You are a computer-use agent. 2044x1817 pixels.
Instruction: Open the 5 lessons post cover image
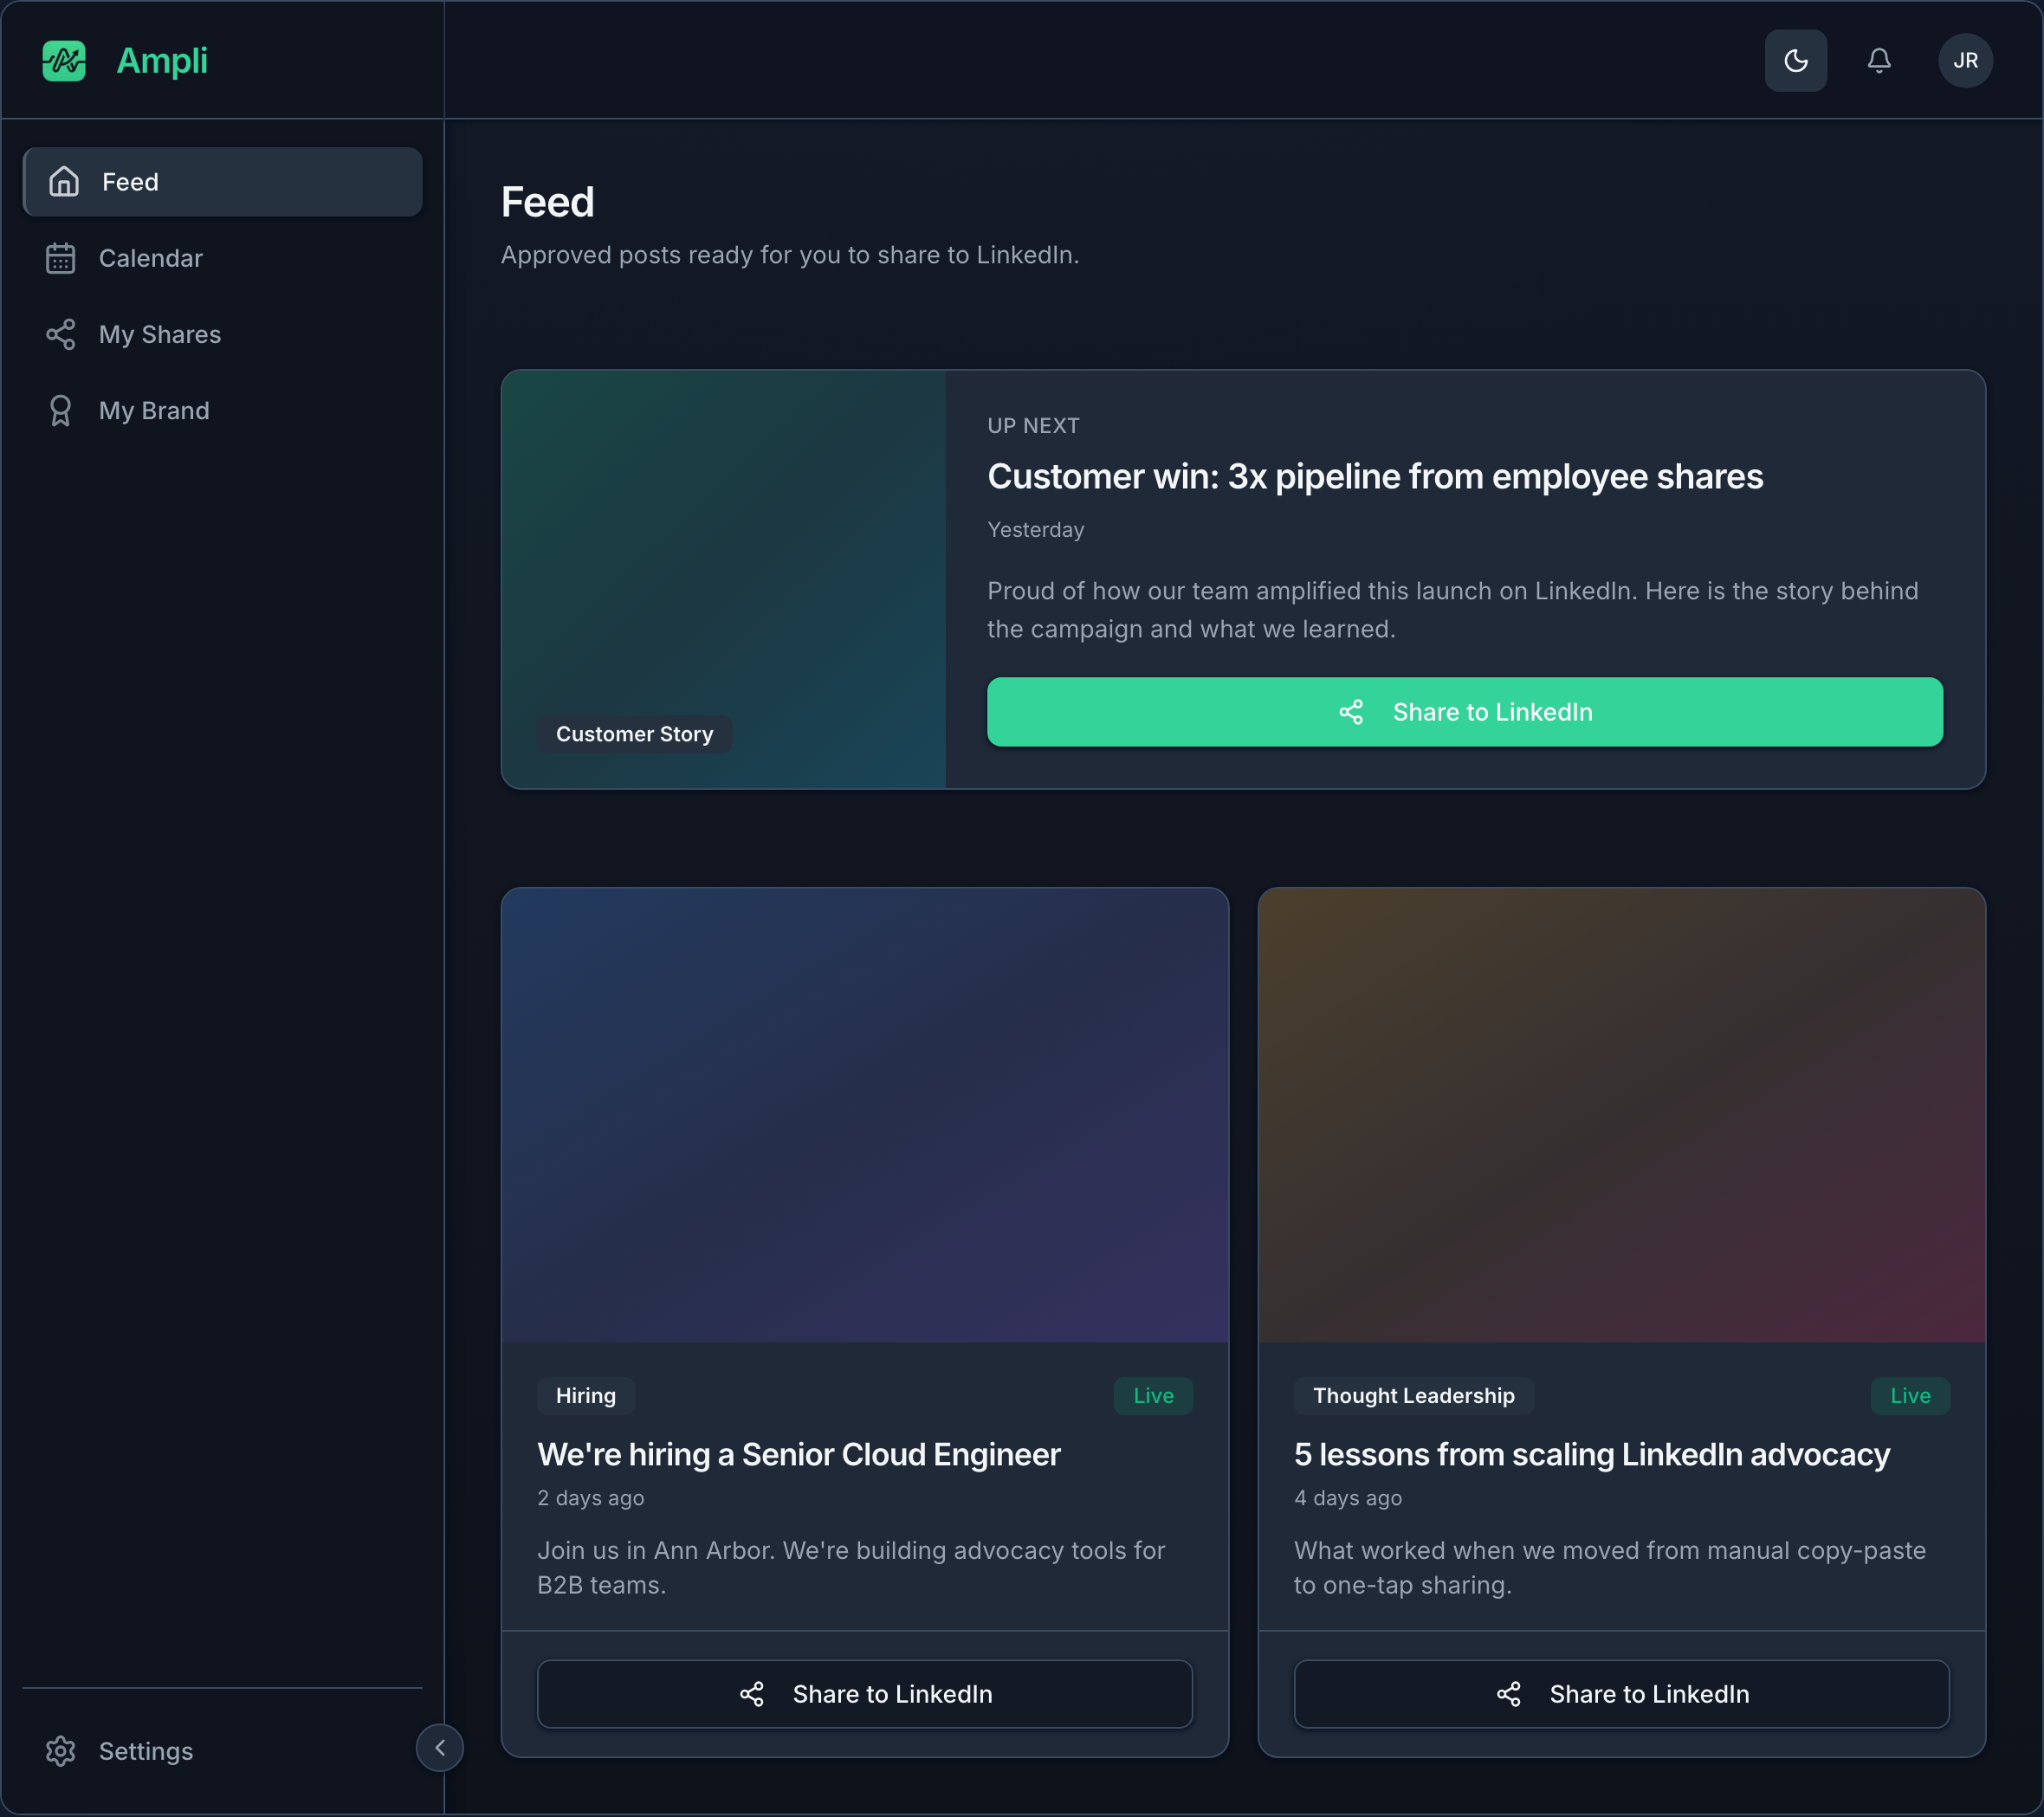click(1621, 1114)
